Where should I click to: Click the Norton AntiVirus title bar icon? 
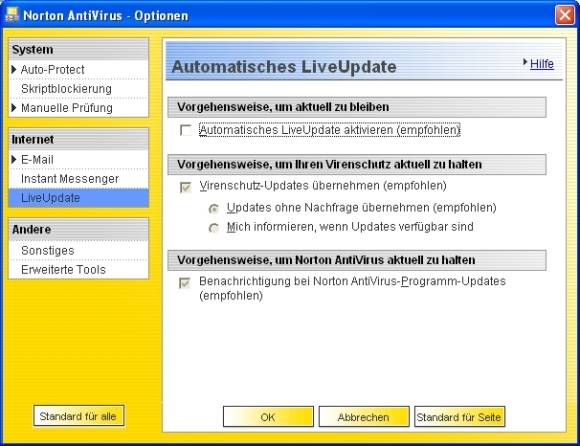point(12,15)
